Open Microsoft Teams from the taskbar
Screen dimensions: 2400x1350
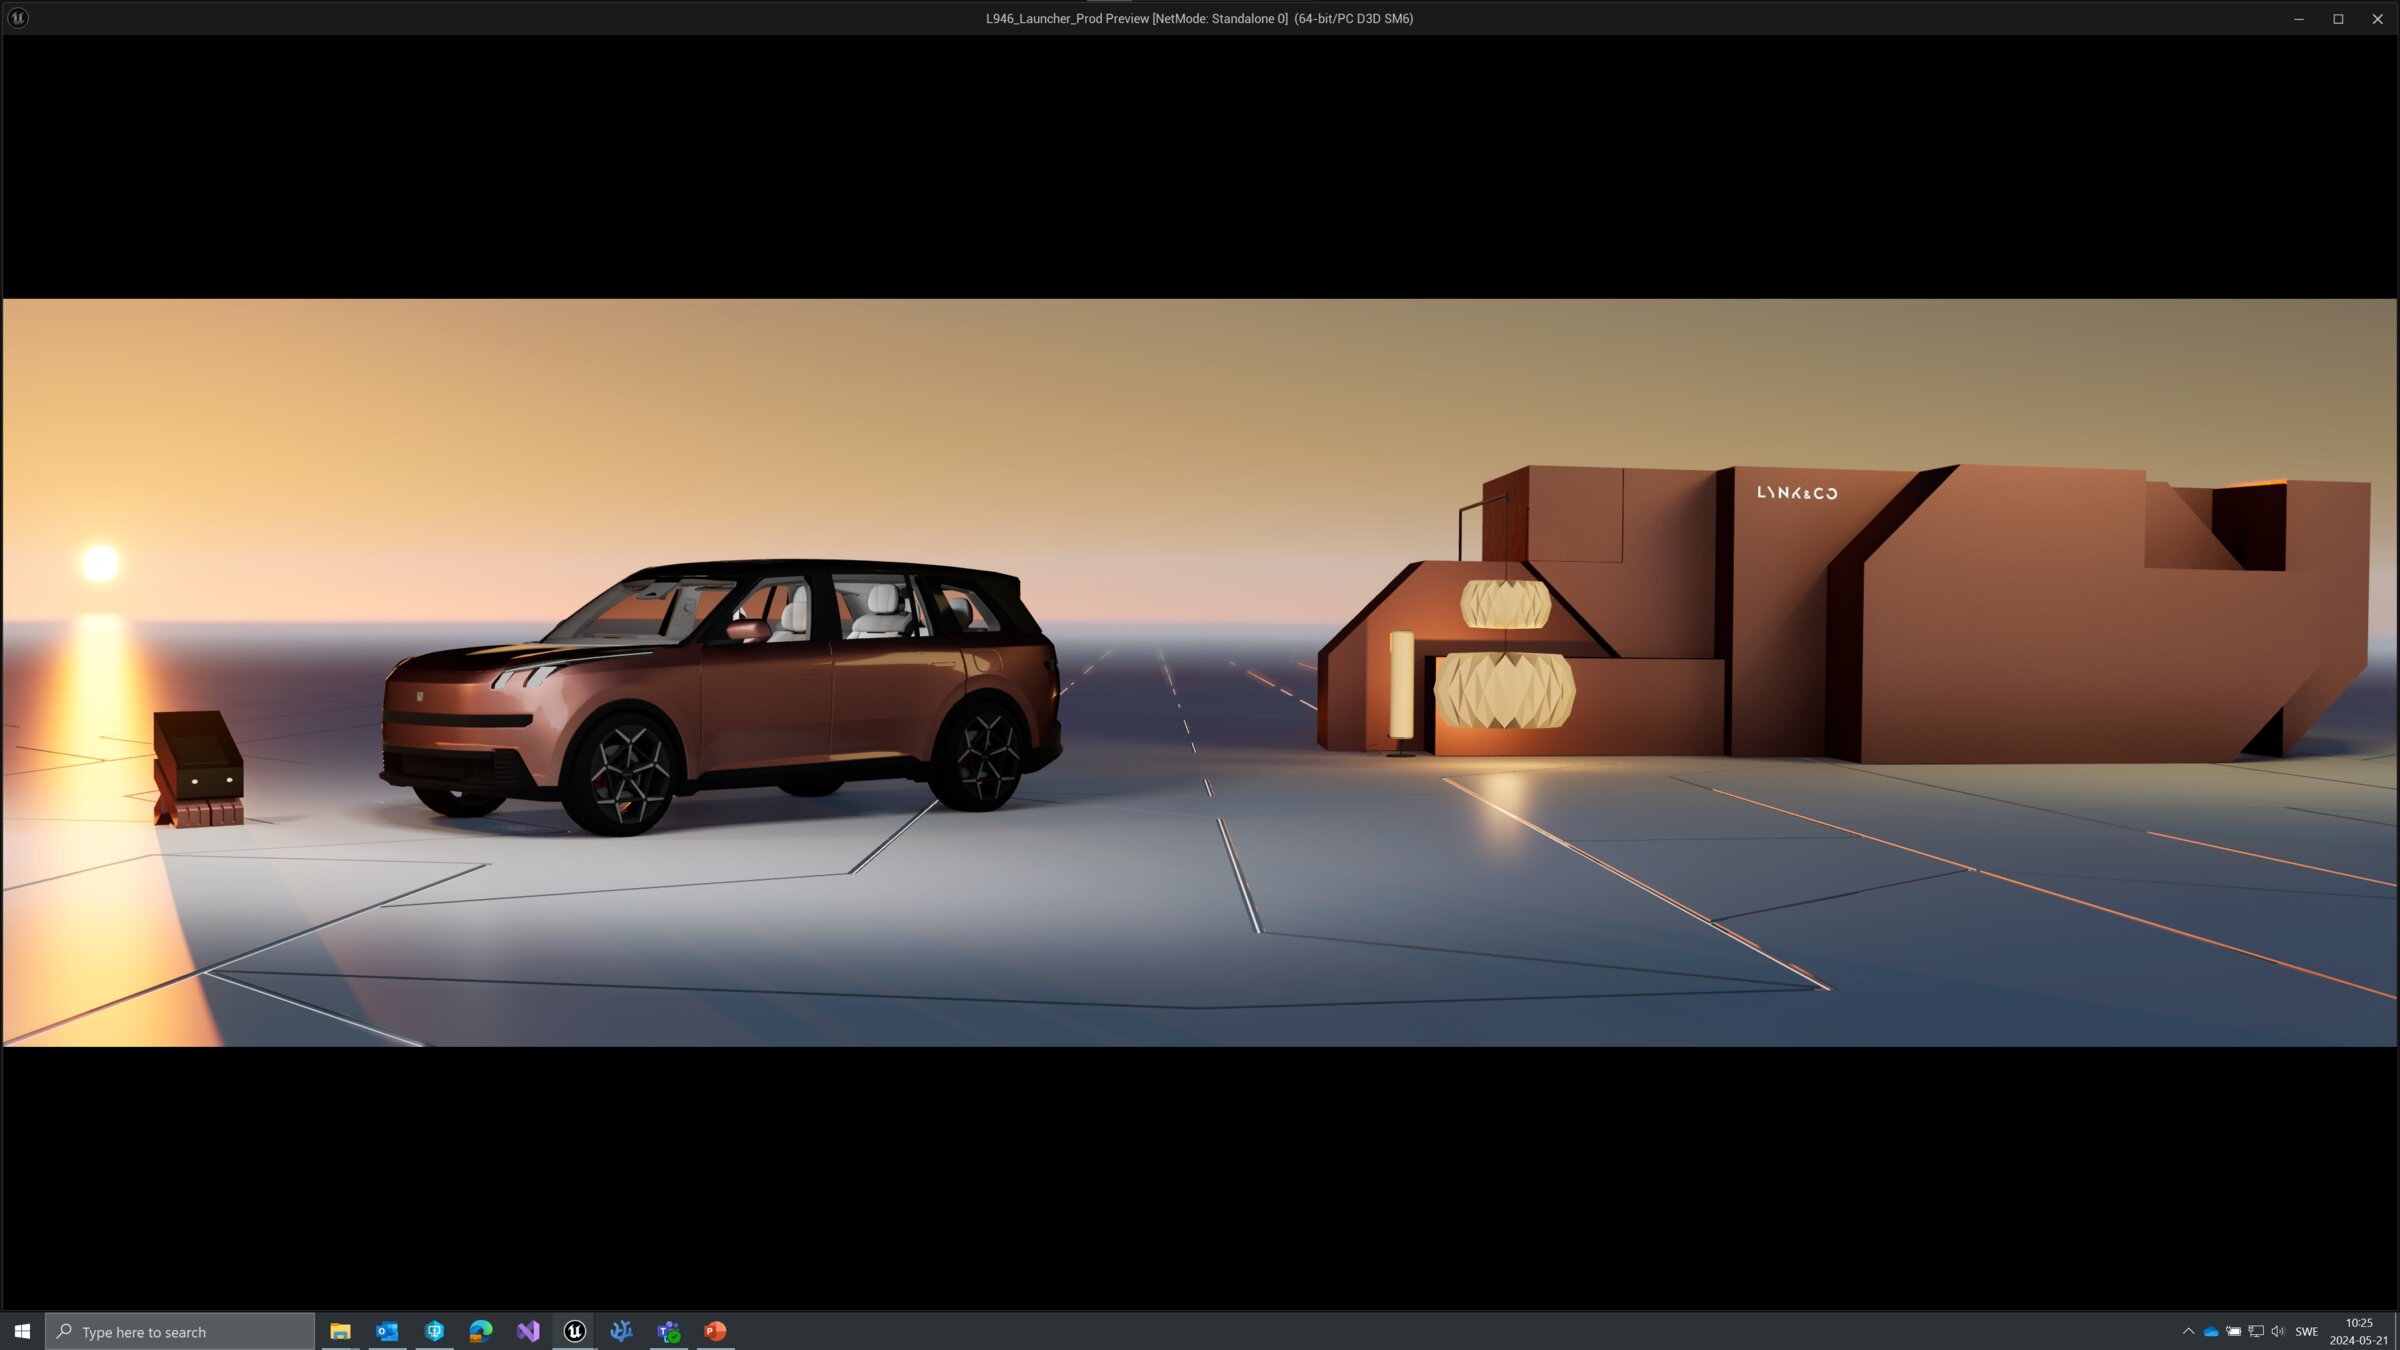669,1331
